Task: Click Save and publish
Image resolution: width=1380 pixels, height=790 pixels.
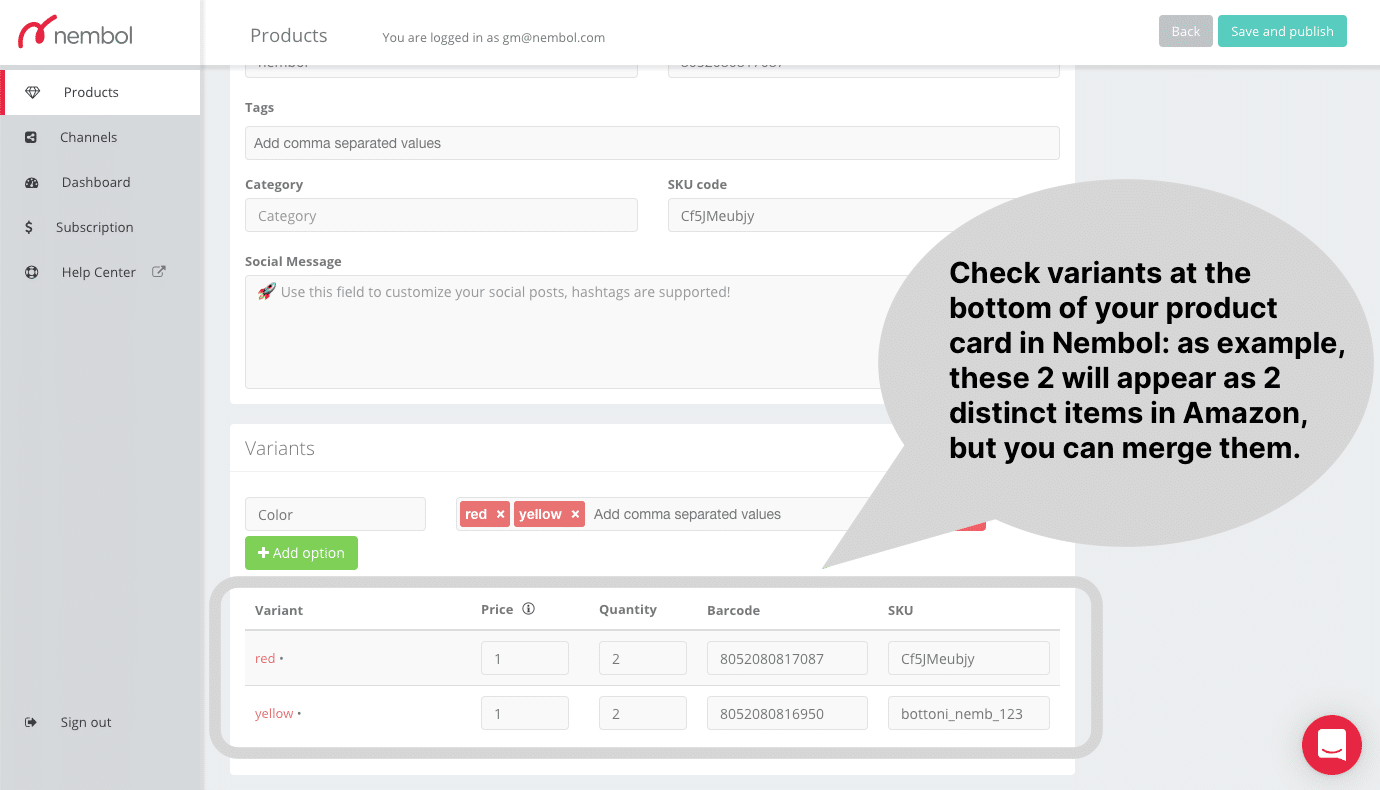Action: (1282, 31)
